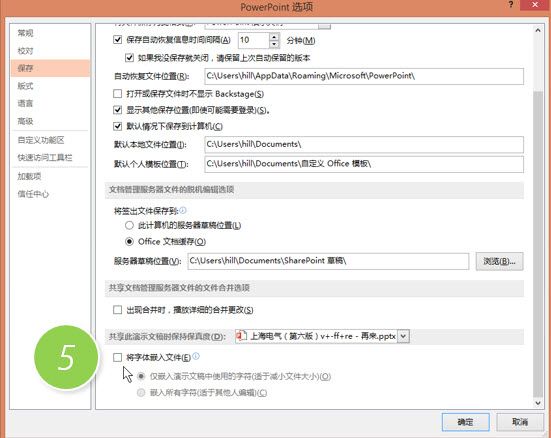Edit the 自动恢复文件位置 path field

click(x=364, y=76)
